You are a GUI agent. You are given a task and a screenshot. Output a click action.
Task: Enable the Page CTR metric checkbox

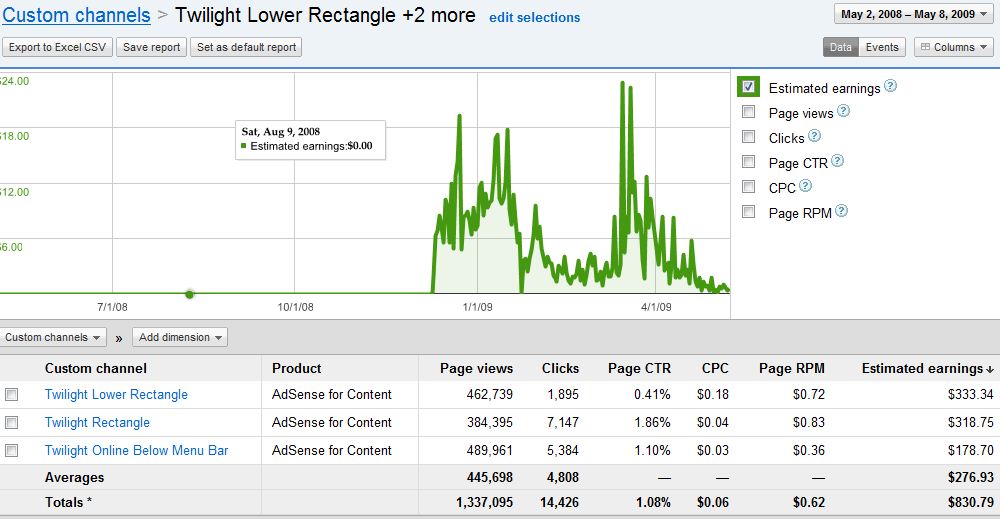[749, 162]
